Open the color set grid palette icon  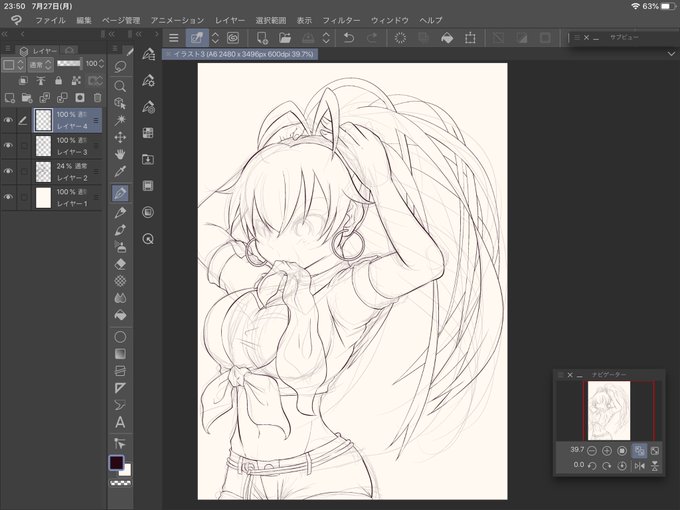148,133
